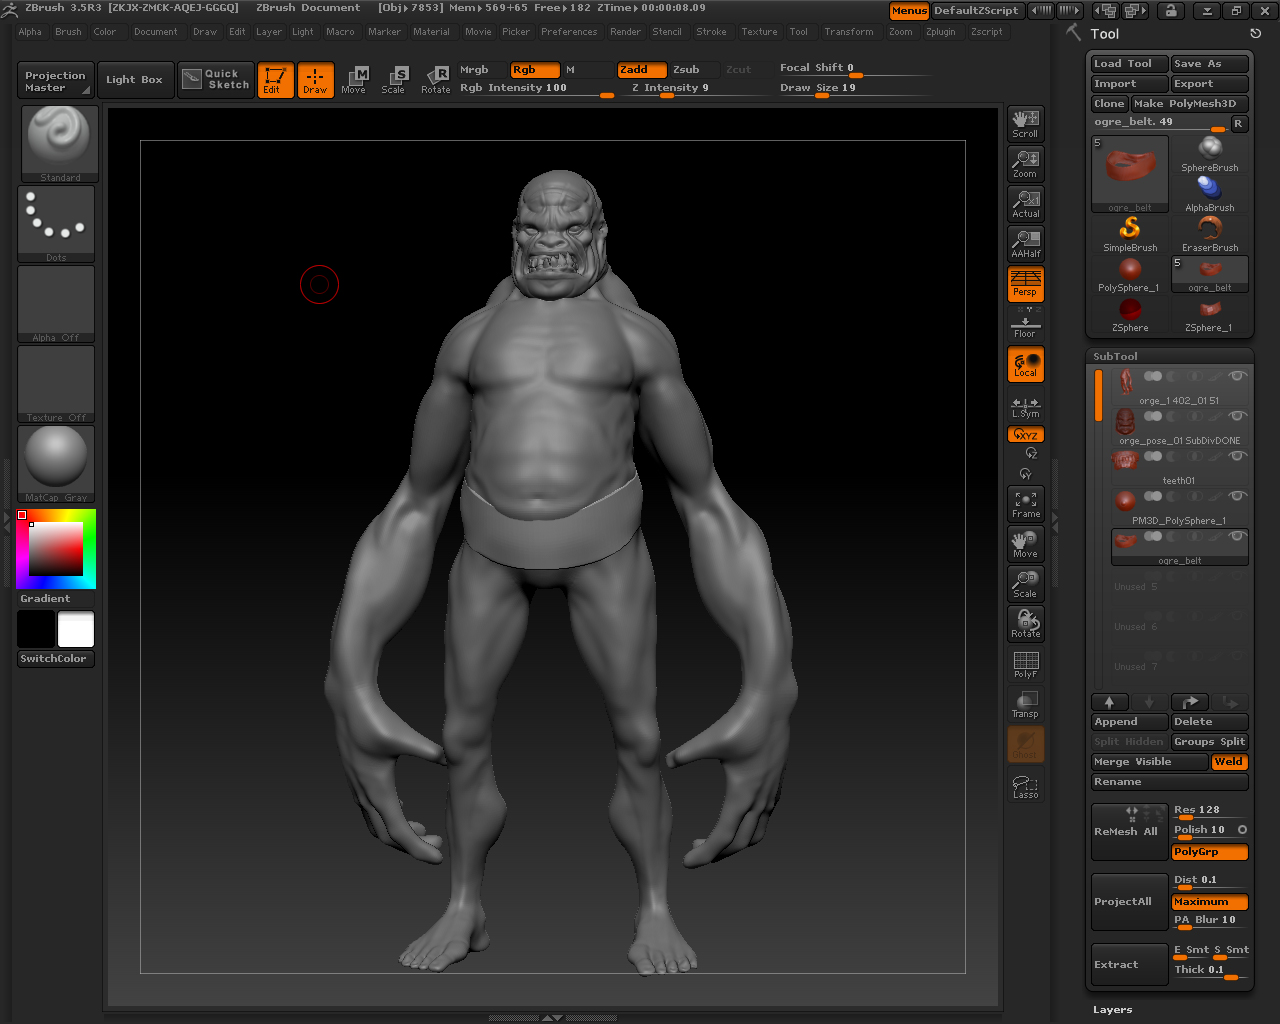1280x1024 pixels.
Task: Click the Frame icon in right shelf
Action: 1025,504
